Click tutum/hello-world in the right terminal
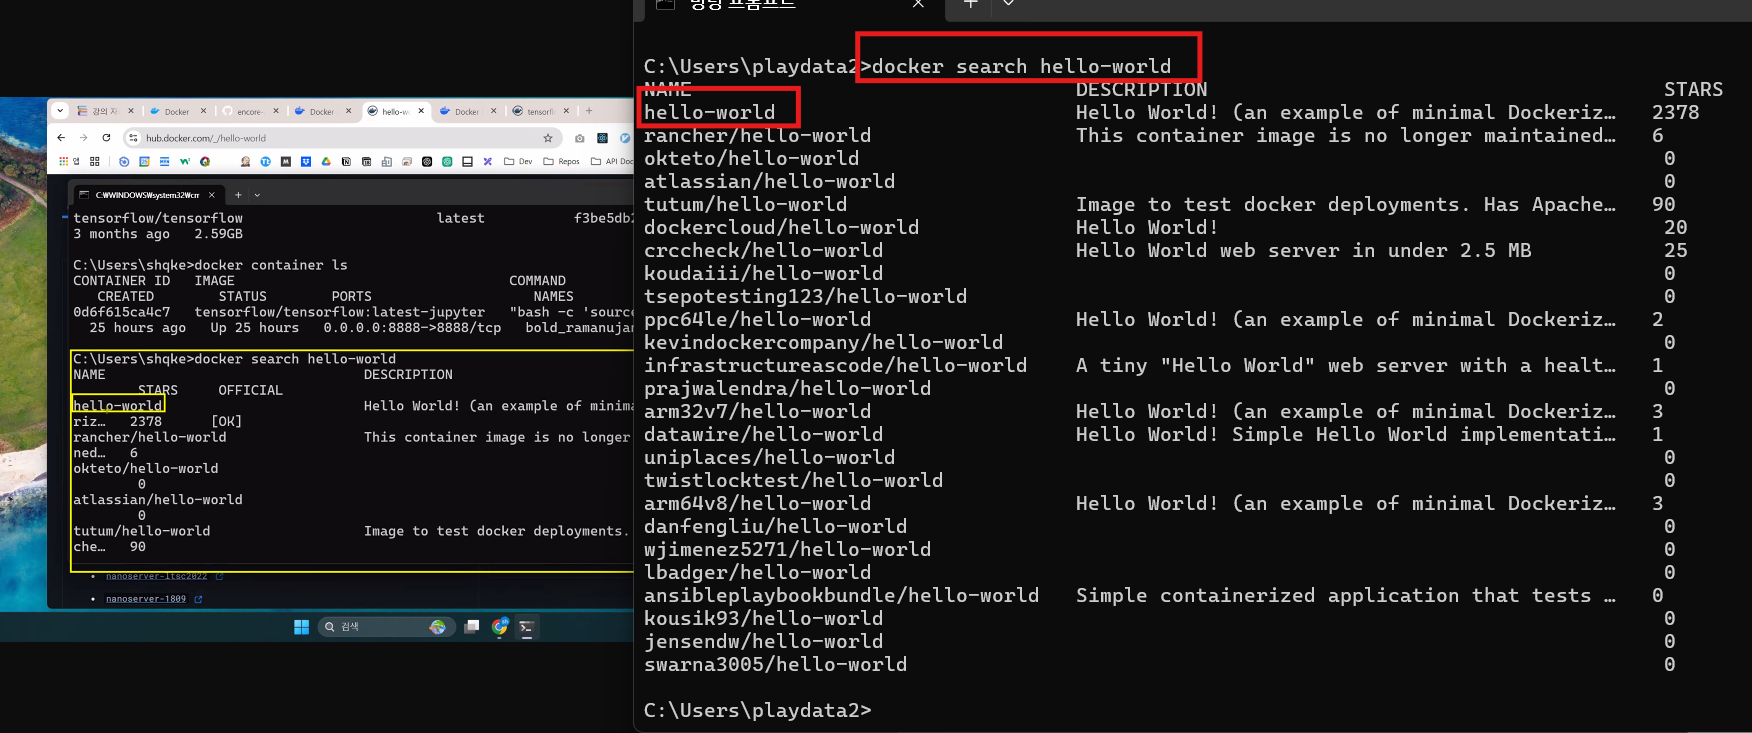 point(745,204)
